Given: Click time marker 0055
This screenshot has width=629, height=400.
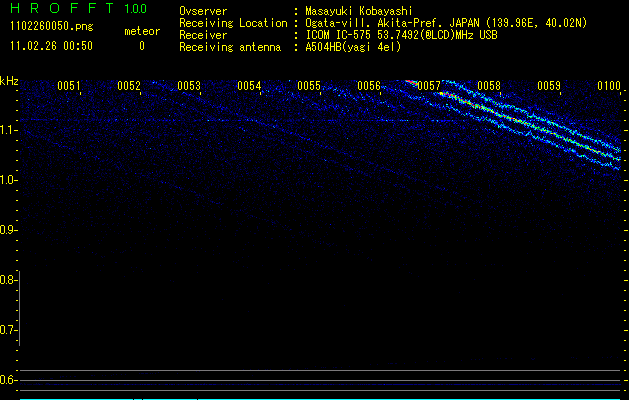Looking at the screenshot, I should [309, 86].
